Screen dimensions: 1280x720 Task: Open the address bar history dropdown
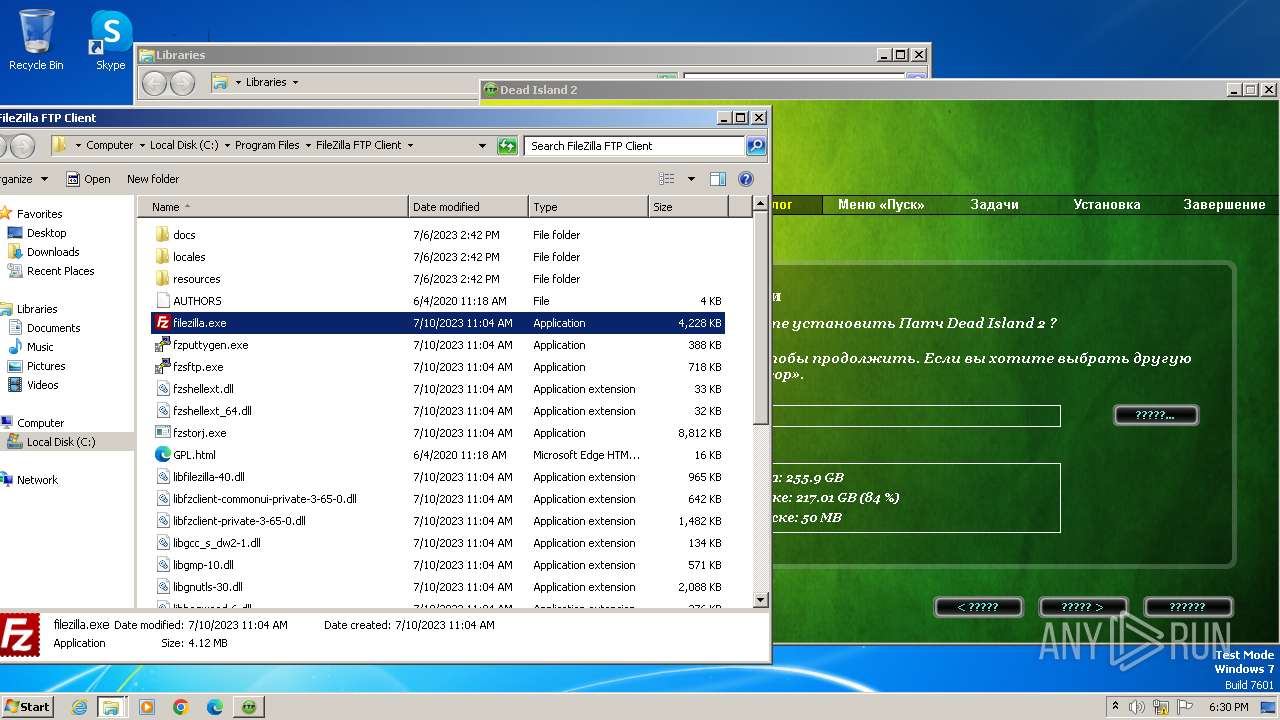tap(483, 145)
